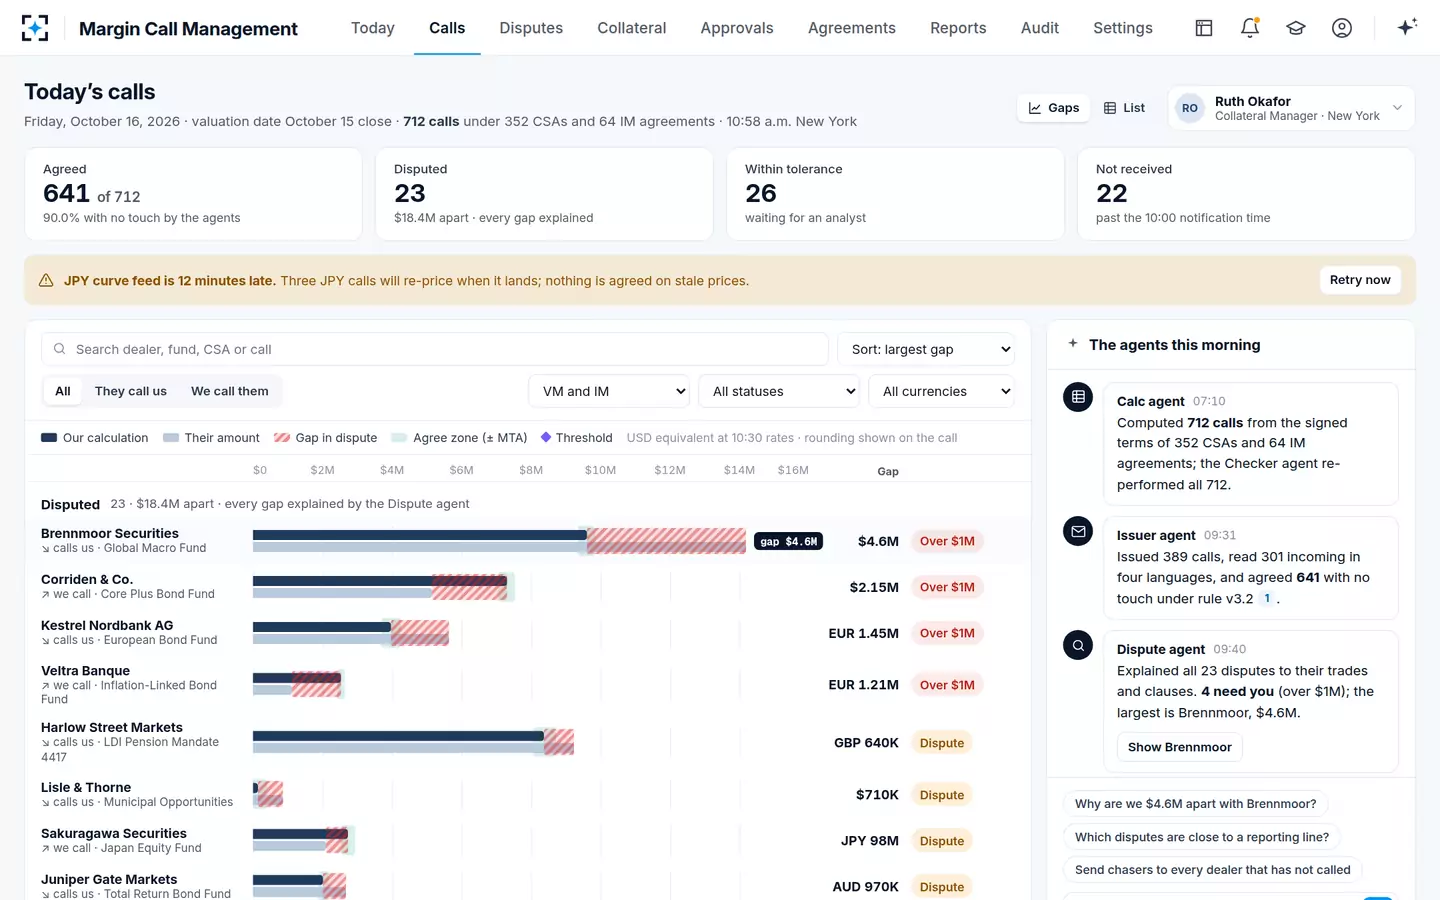The height and width of the screenshot is (900, 1440).
Task: Open the user account profile icon
Action: click(1342, 28)
